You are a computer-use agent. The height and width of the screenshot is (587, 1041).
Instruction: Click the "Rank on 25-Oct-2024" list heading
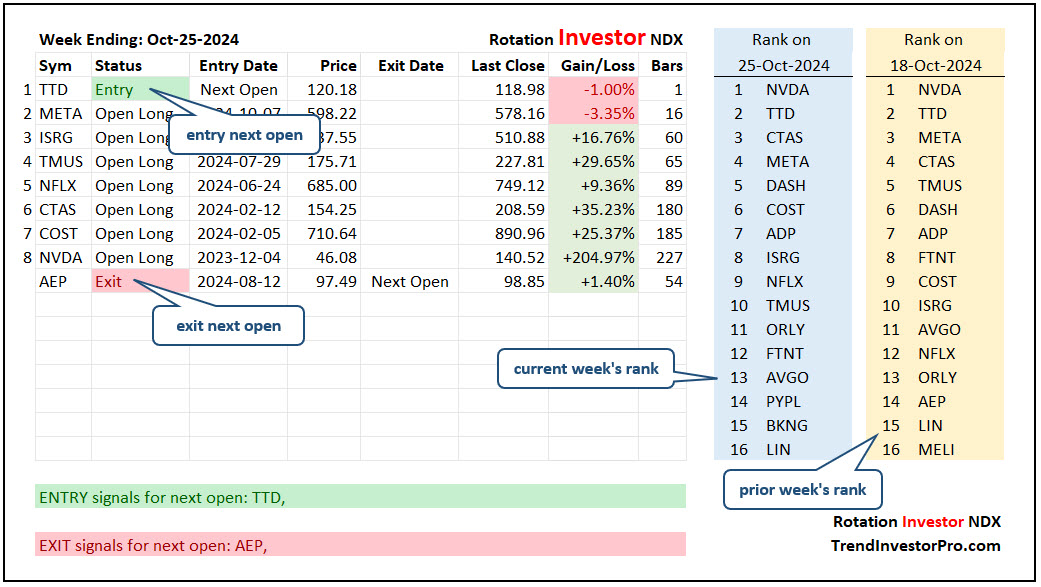point(783,52)
